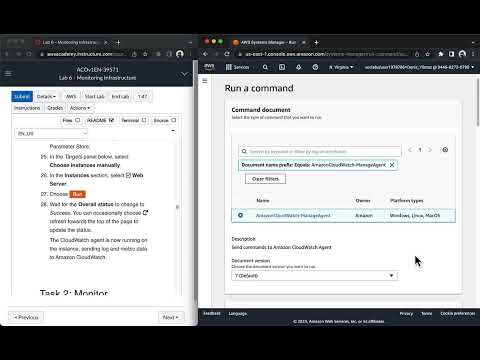Go to next page of documents
480x360 pixels.
point(430,150)
